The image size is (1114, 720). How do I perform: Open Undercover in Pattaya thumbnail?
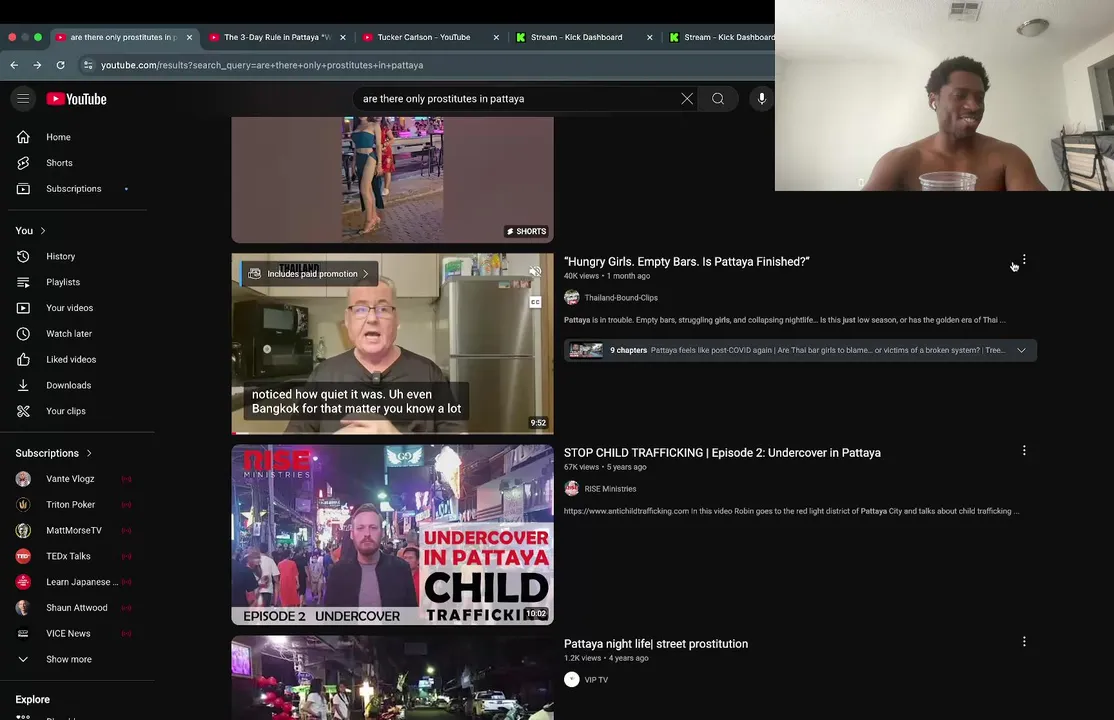click(392, 534)
